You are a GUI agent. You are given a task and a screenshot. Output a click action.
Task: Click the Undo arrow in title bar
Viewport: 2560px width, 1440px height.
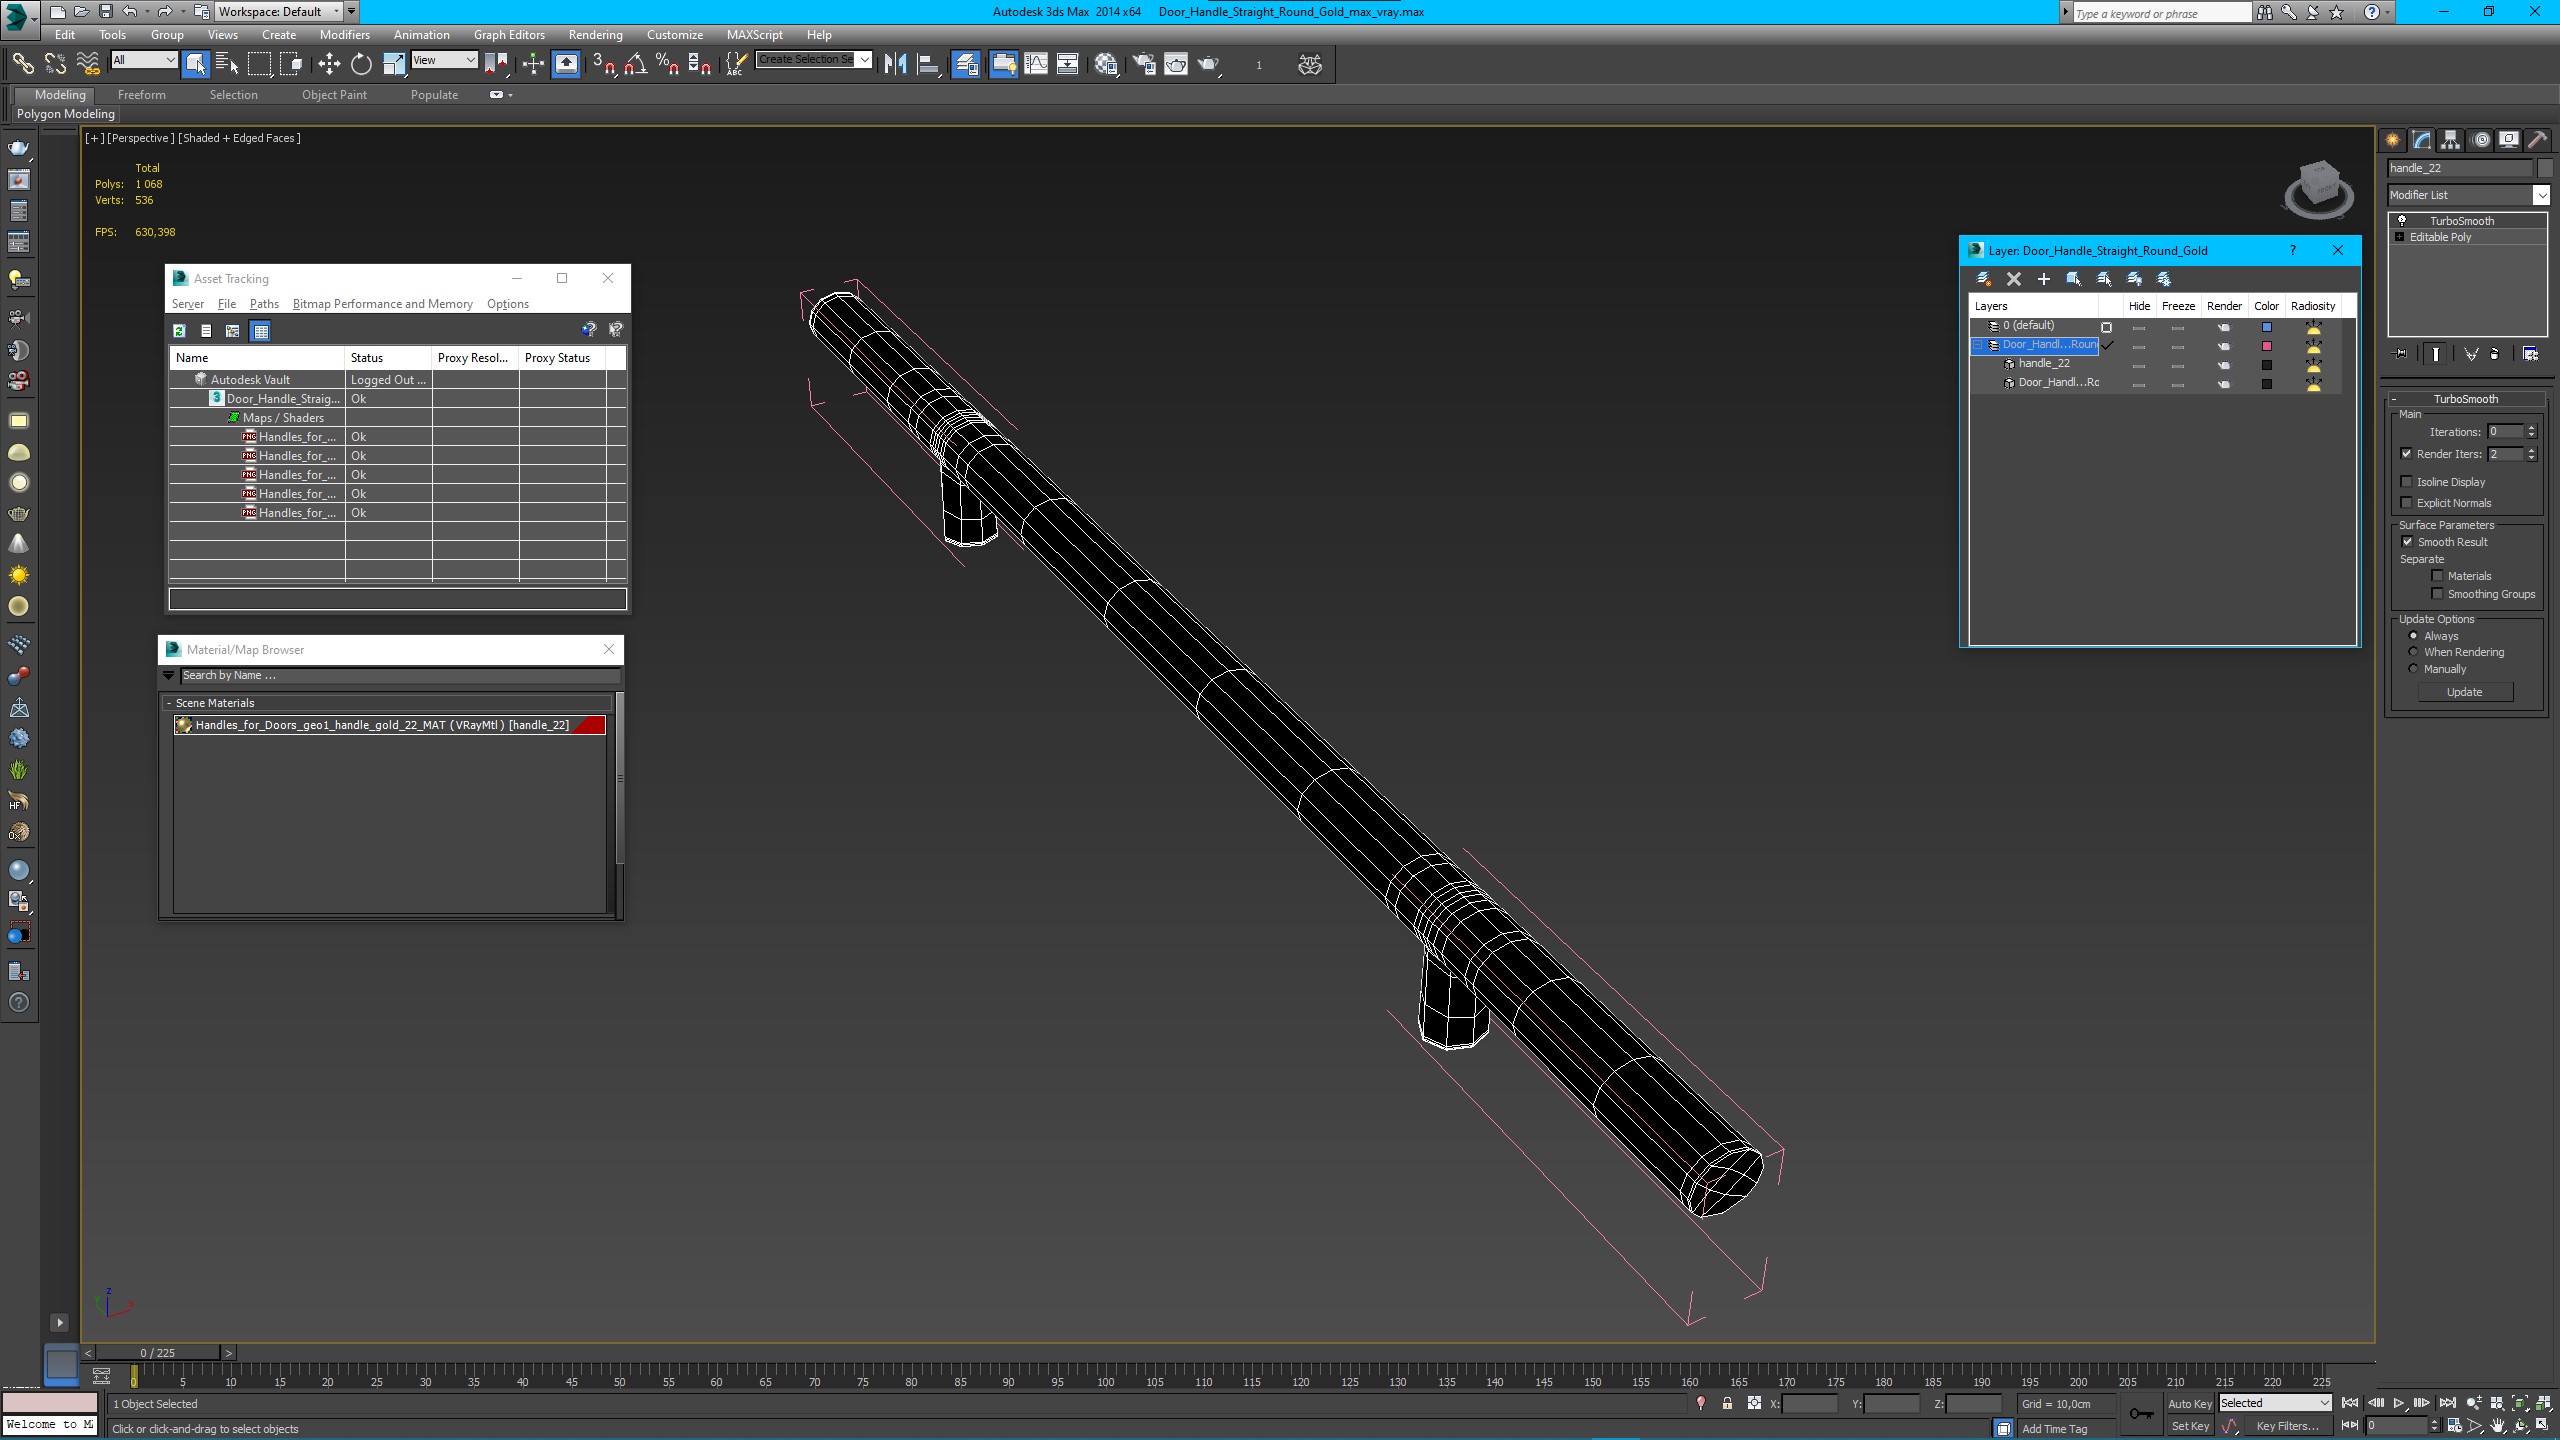(129, 12)
